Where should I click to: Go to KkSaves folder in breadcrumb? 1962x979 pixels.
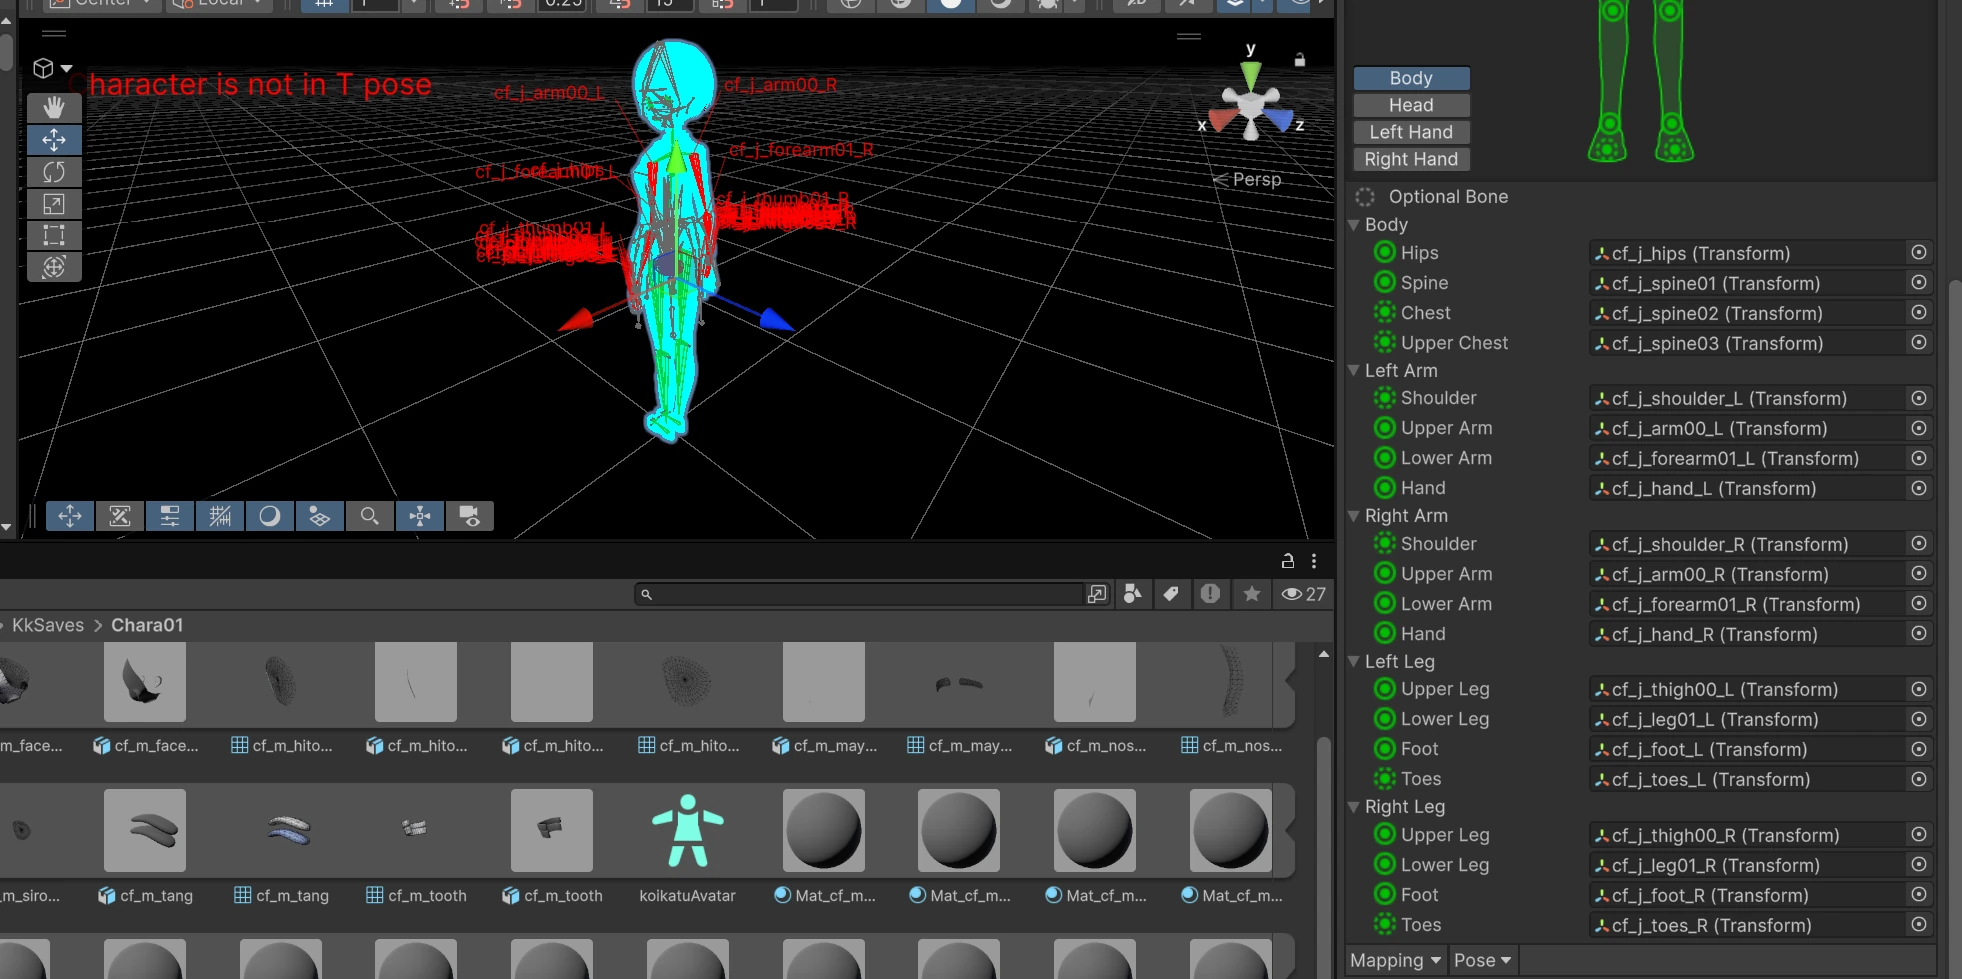(48, 625)
